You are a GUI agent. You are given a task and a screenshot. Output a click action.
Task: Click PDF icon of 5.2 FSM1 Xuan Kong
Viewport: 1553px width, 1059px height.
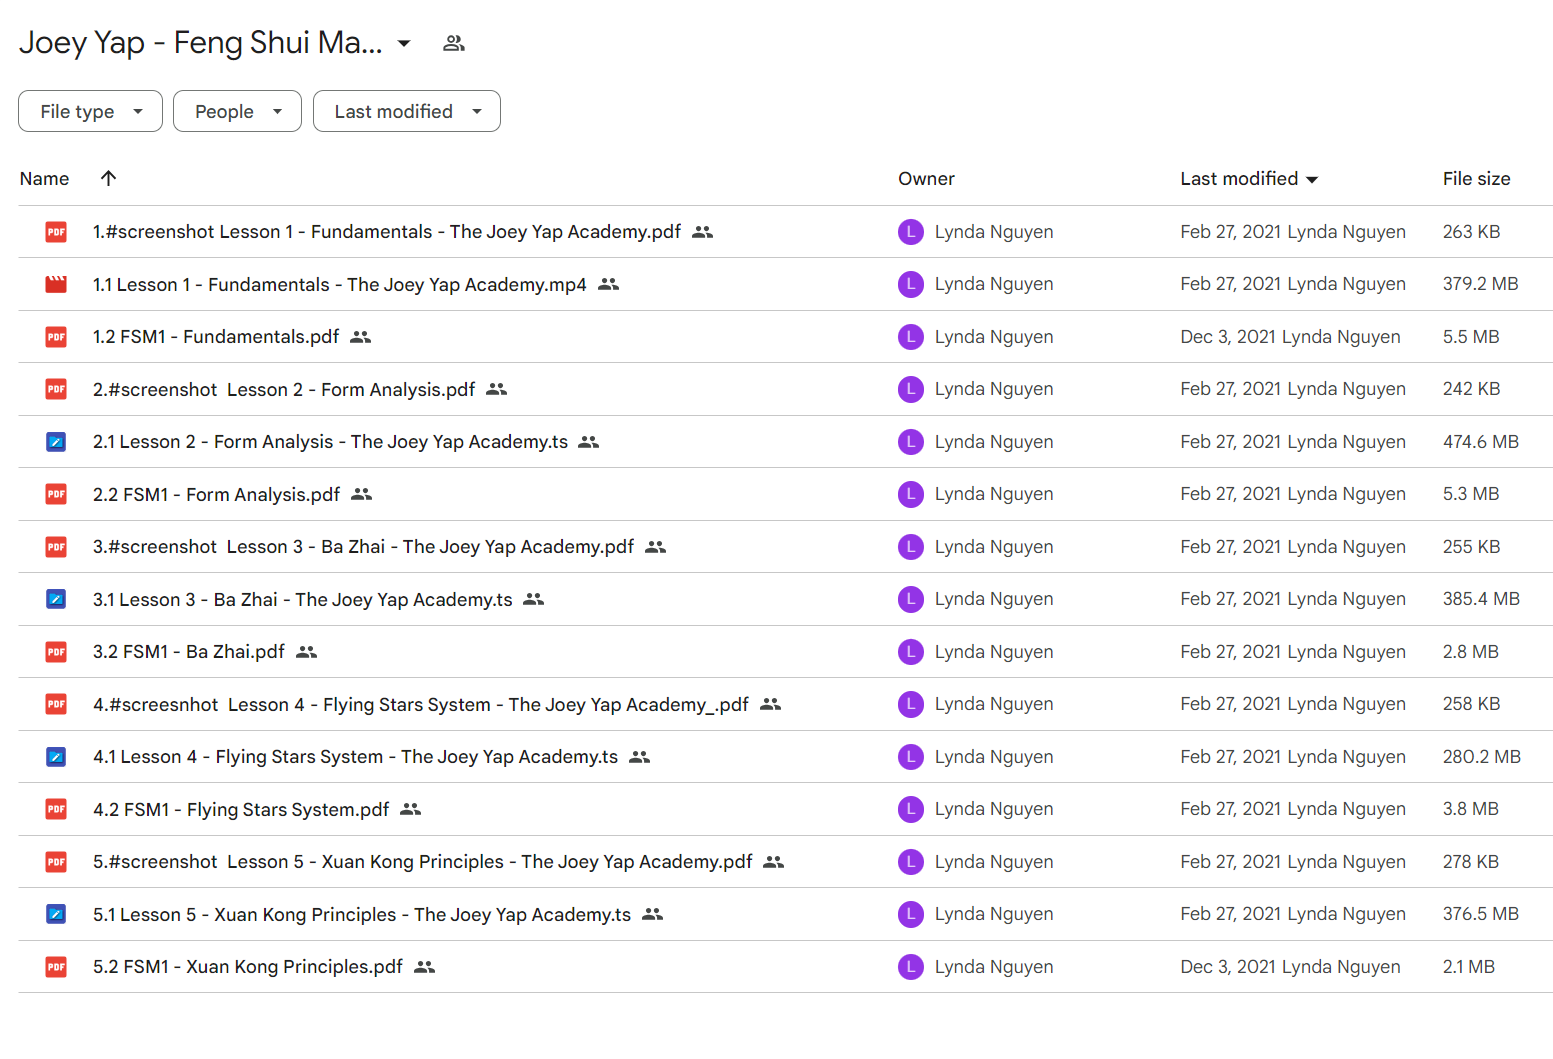[56, 967]
